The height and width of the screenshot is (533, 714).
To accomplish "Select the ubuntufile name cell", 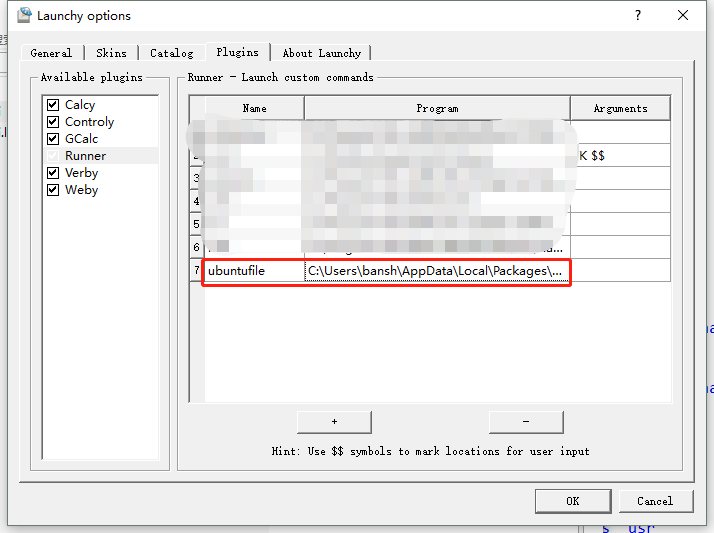I will coord(254,270).
